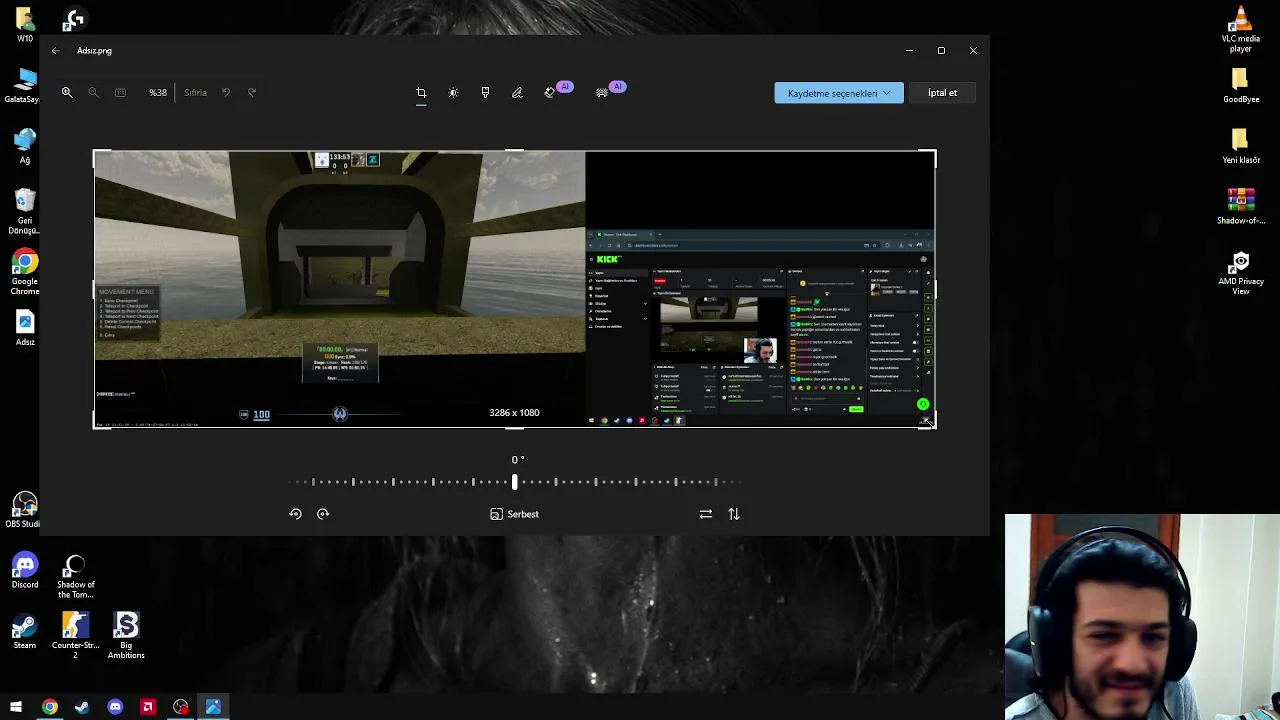Switch to AMD Software in the taskbar

pyautogui.click(x=148, y=707)
